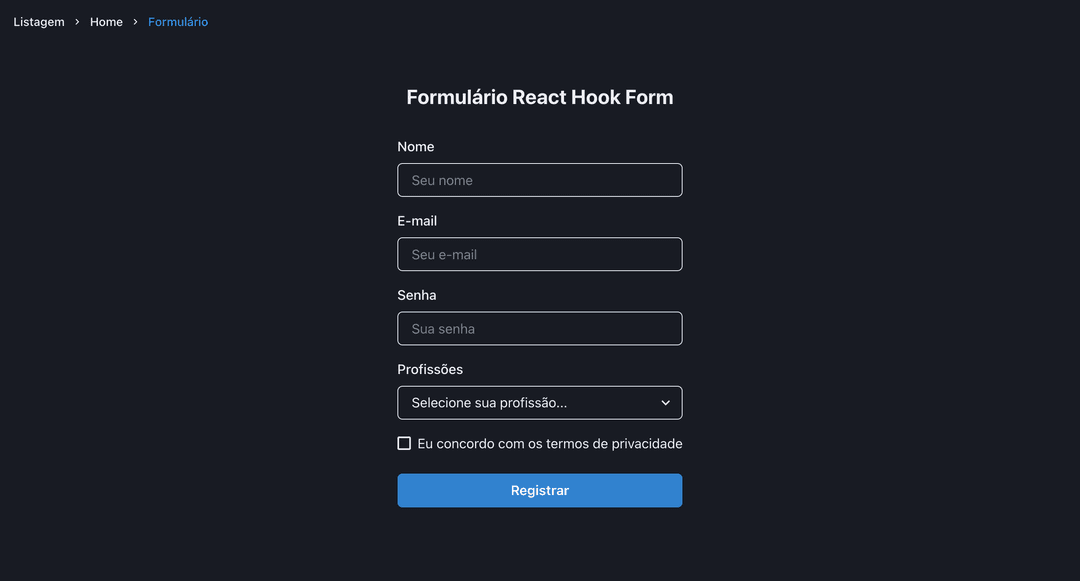The height and width of the screenshot is (581, 1080).
Task: Select the 'Selecione sua profissão...' placeholder text
Action: pos(489,403)
